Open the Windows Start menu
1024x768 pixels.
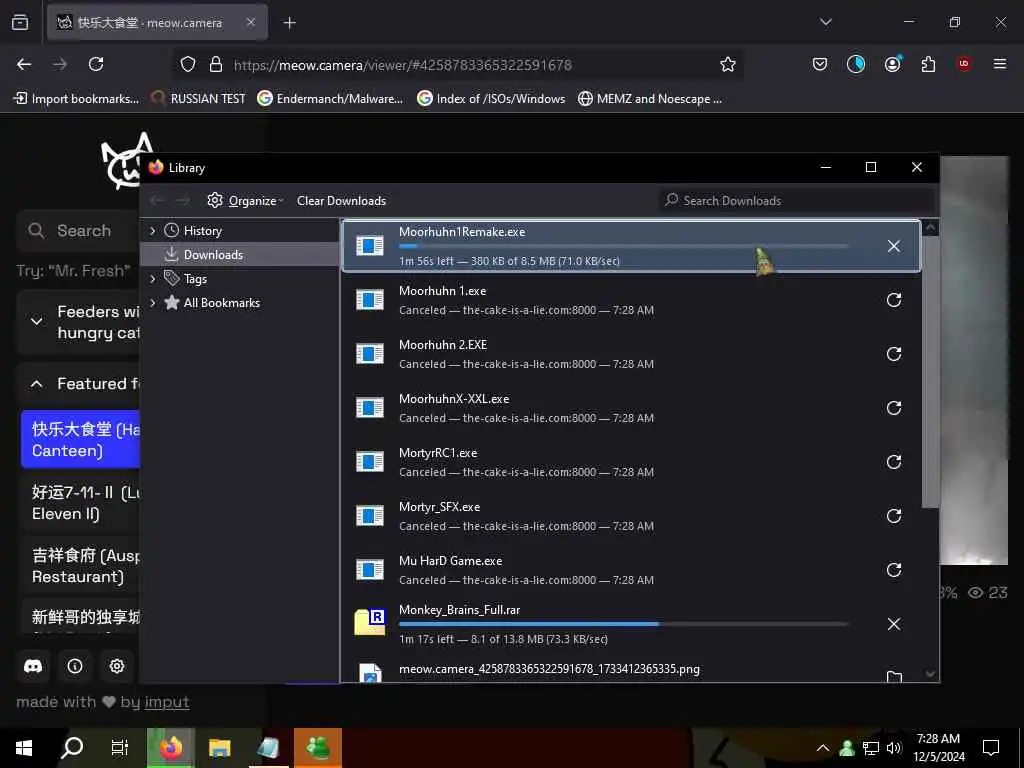pyautogui.click(x=24, y=748)
